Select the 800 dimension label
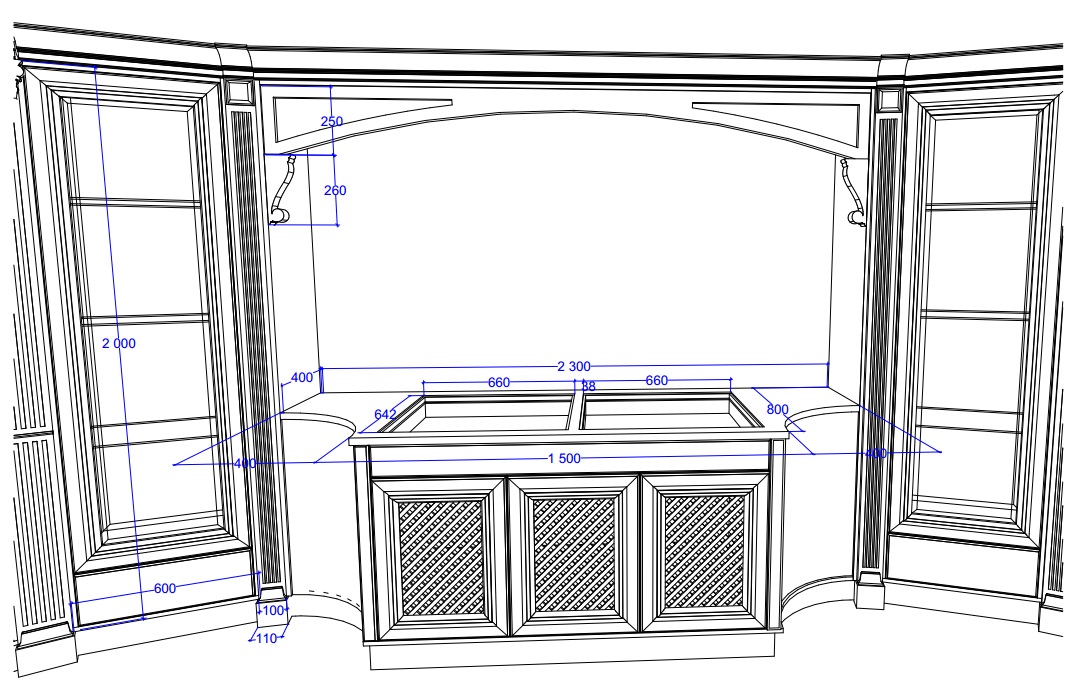The image size is (1065, 697). [778, 409]
